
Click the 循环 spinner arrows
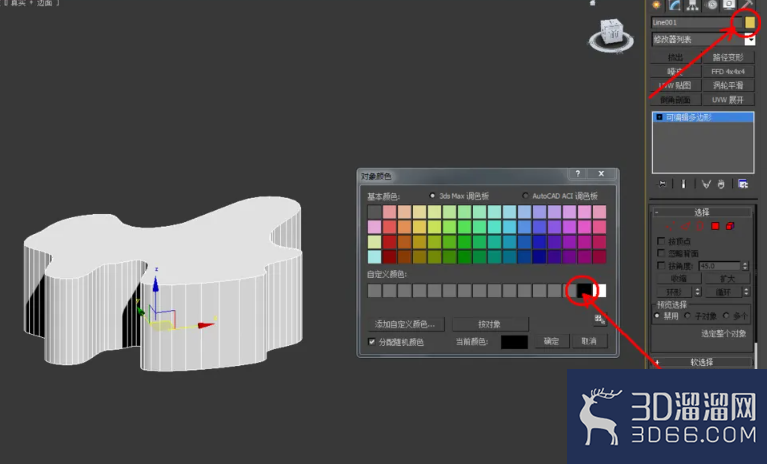(x=746, y=292)
